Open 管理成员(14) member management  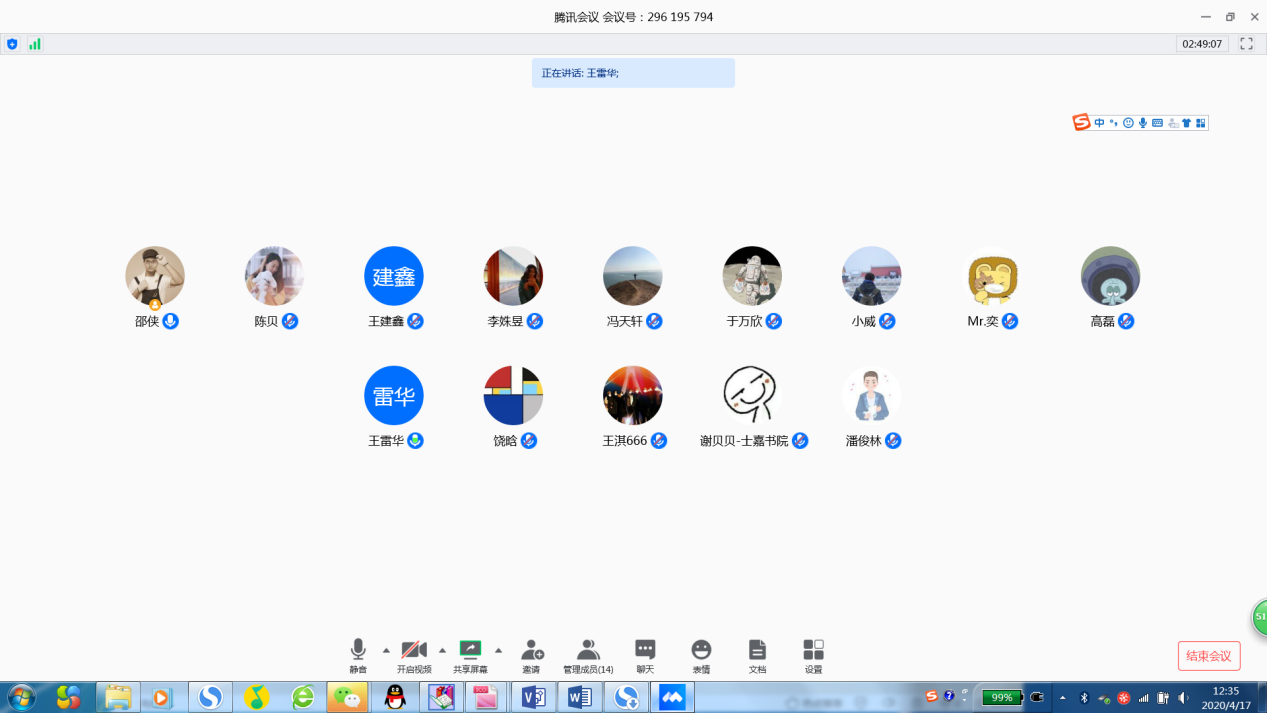(588, 655)
